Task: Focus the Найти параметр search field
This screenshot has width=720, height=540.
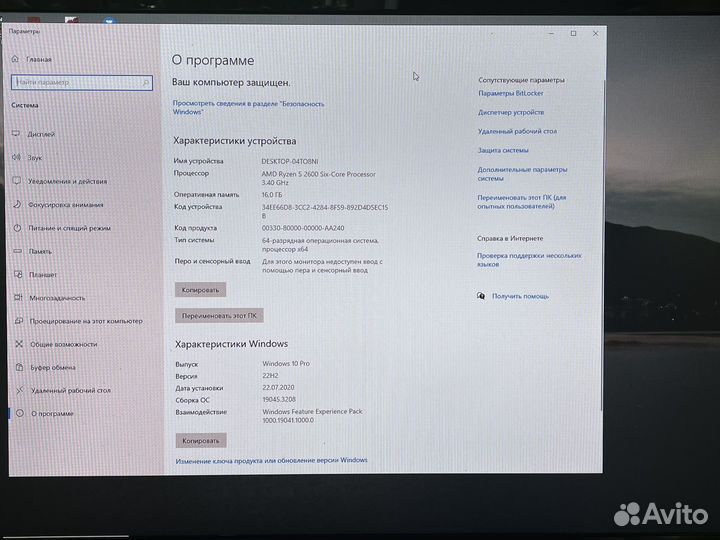Action: point(82,83)
